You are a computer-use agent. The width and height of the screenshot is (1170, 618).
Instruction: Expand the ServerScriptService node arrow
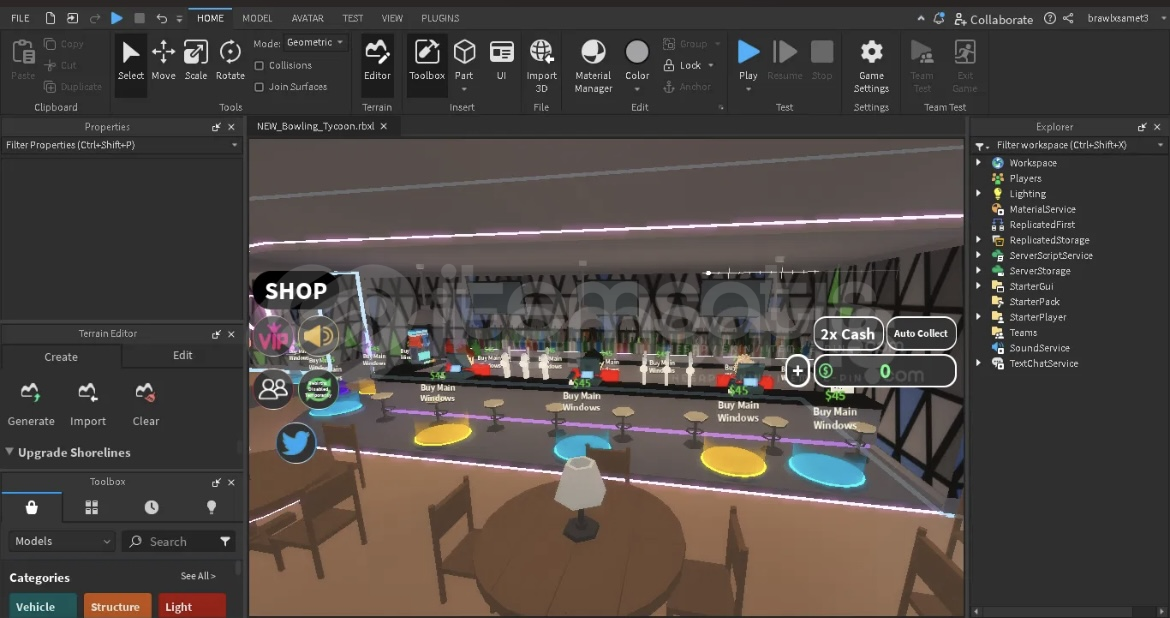(978, 255)
